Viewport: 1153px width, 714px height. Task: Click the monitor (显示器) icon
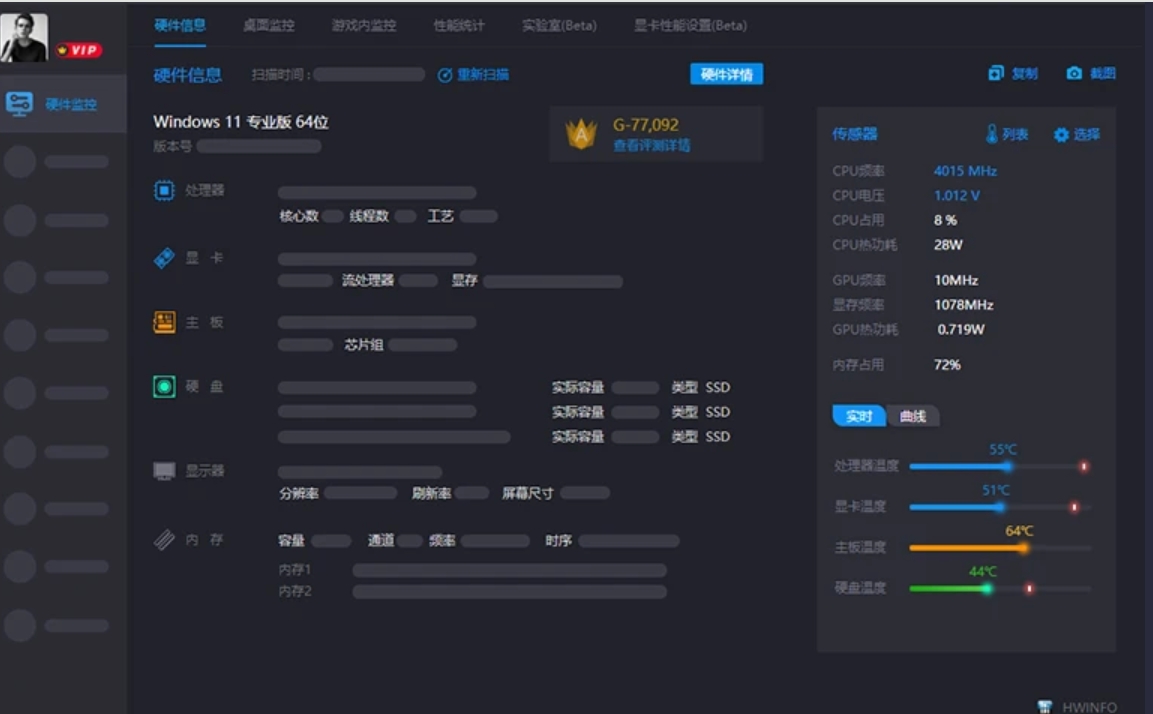tap(164, 471)
